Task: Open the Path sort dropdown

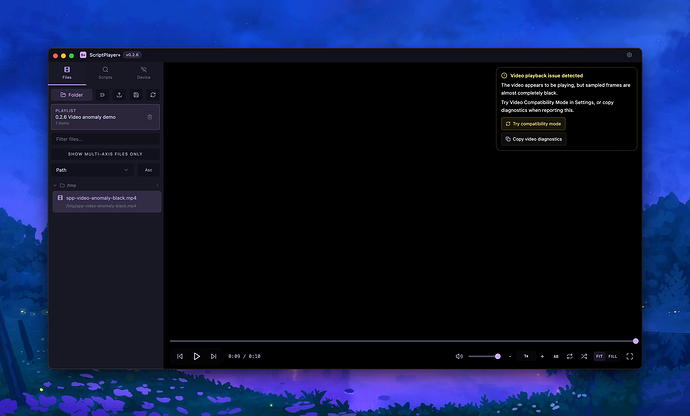Action: point(92,170)
